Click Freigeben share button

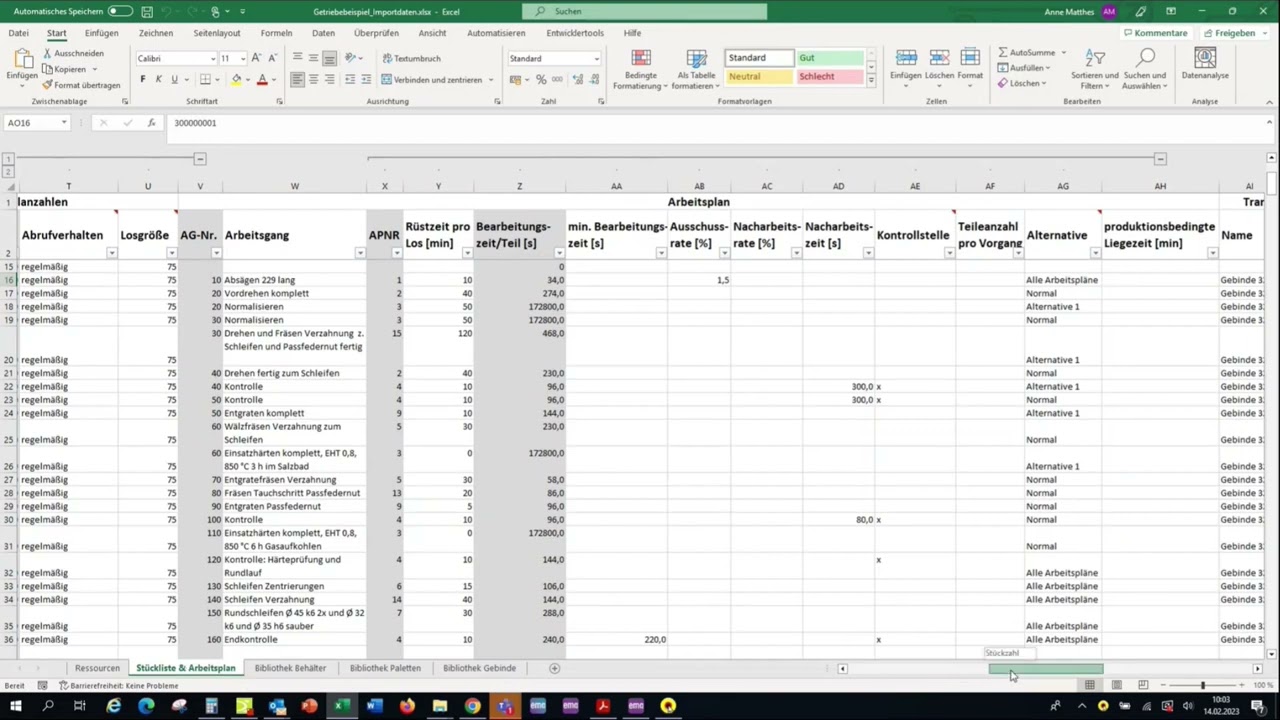[1235, 33]
